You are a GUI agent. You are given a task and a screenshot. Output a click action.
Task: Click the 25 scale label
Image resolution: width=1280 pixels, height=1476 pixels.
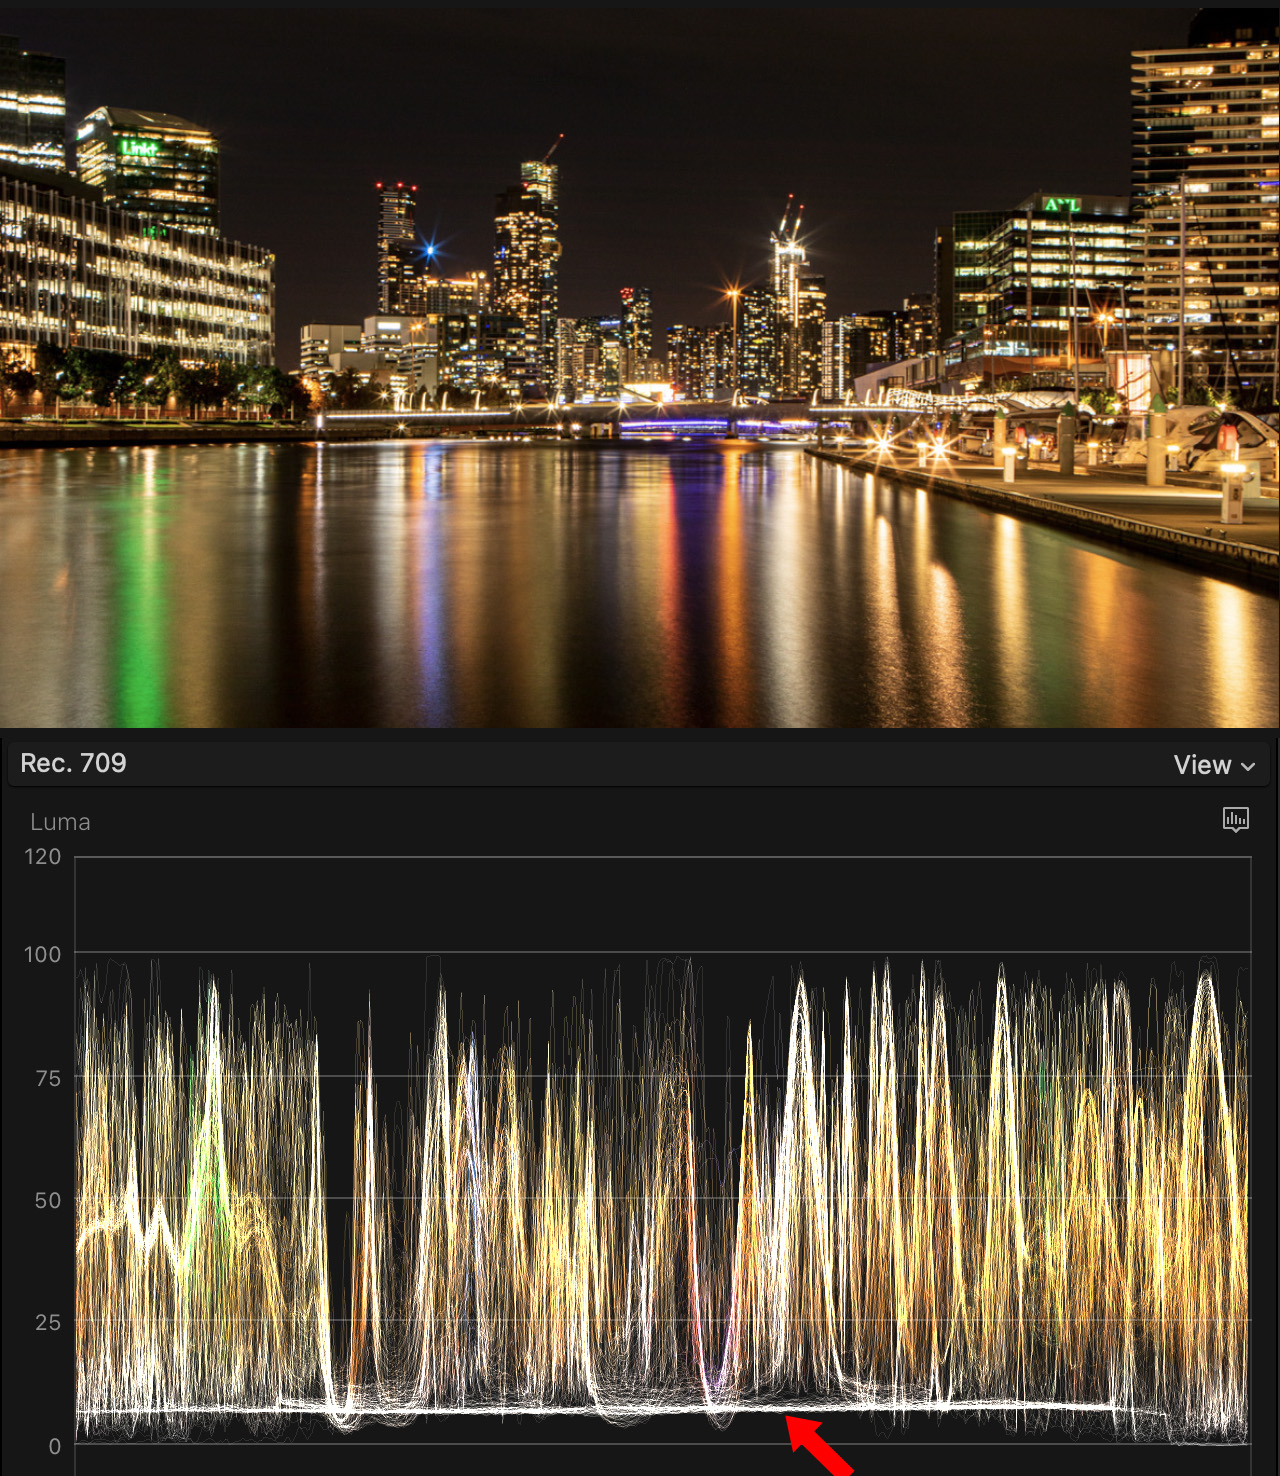47,1322
